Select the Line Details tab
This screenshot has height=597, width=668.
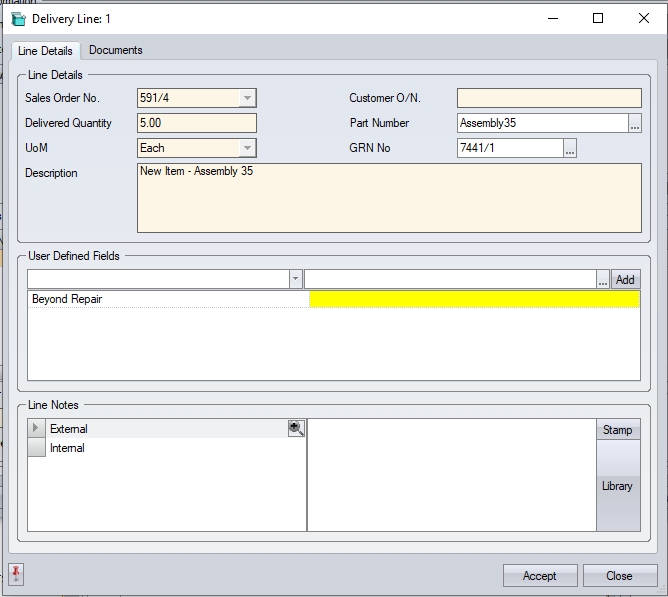(45, 51)
